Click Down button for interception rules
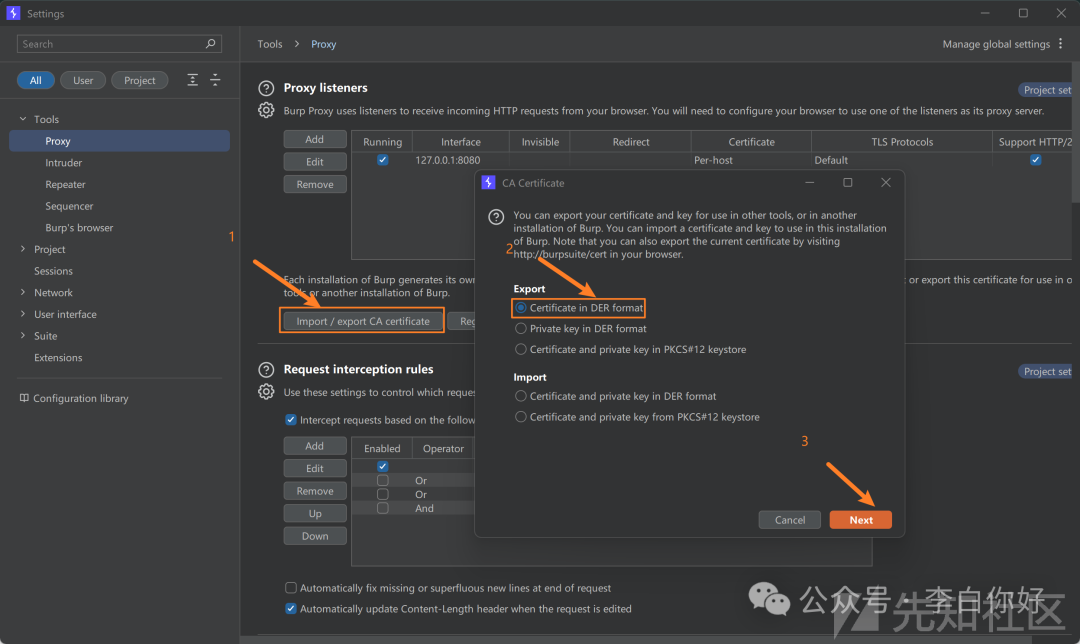Screen dimensions: 1080x644 (x=315, y=536)
